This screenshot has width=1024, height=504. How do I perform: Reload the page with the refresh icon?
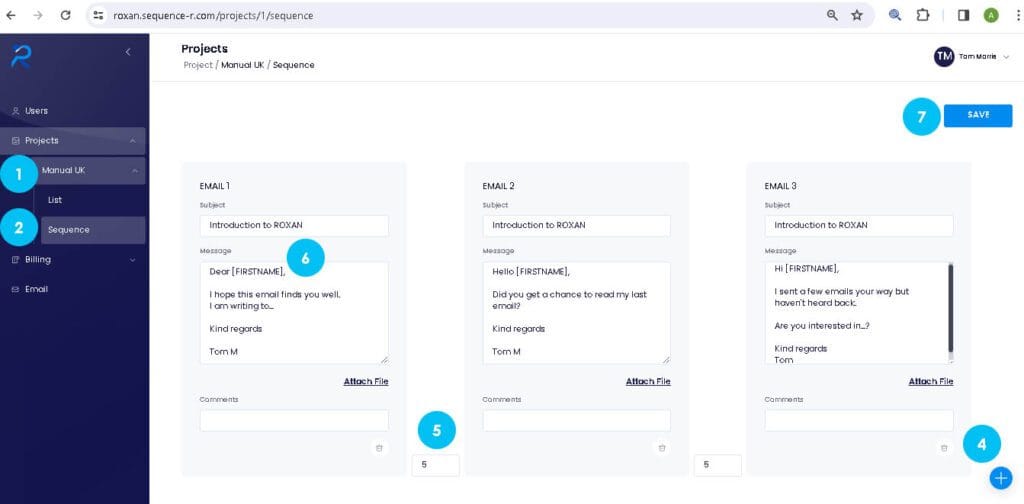click(65, 15)
